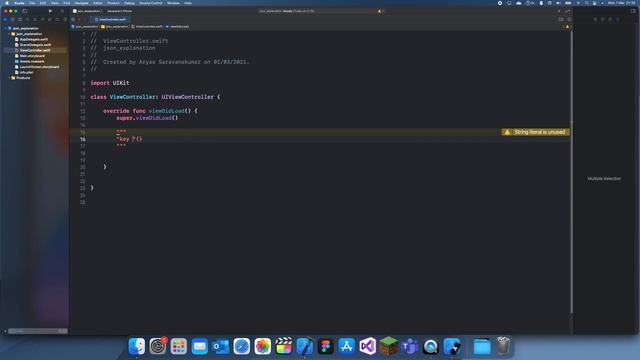Click viewDidLoad() in jump bar
The image size is (640, 360).
[x=178, y=27]
